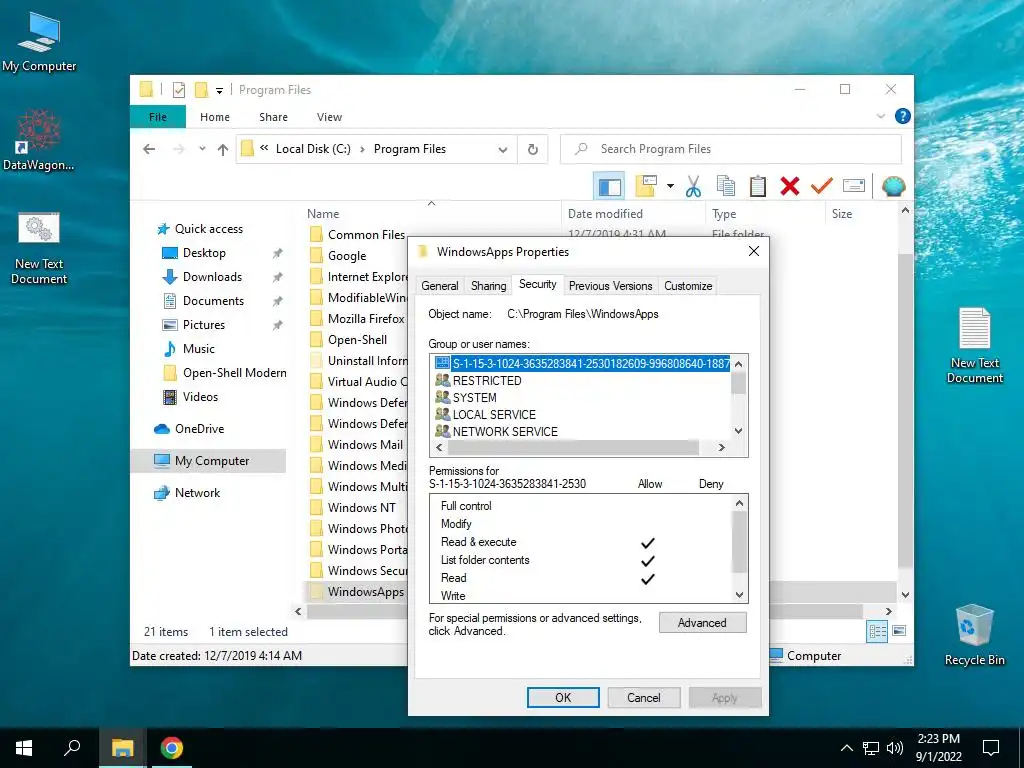Click the Rename toolbar icon
The image size is (1024, 768).
[854, 186]
